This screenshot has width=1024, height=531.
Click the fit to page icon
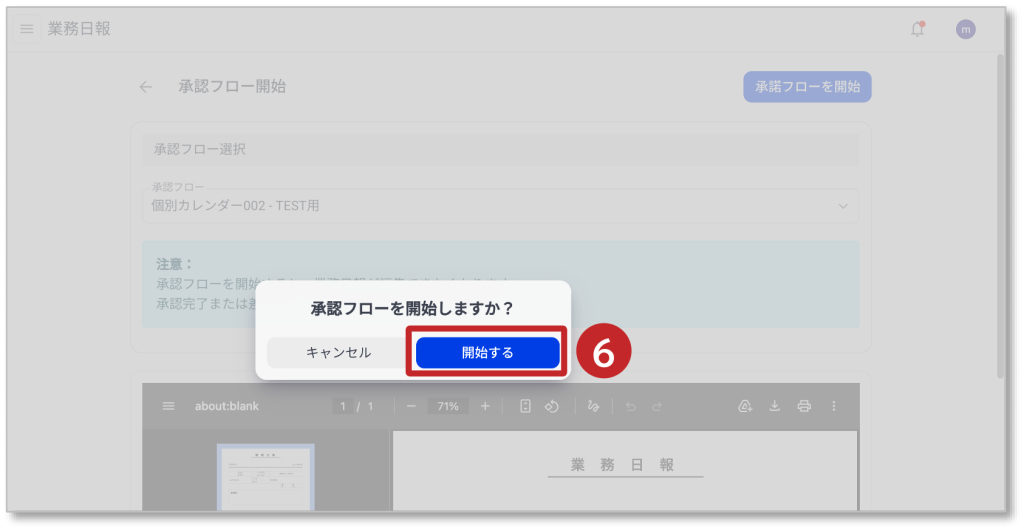point(525,406)
